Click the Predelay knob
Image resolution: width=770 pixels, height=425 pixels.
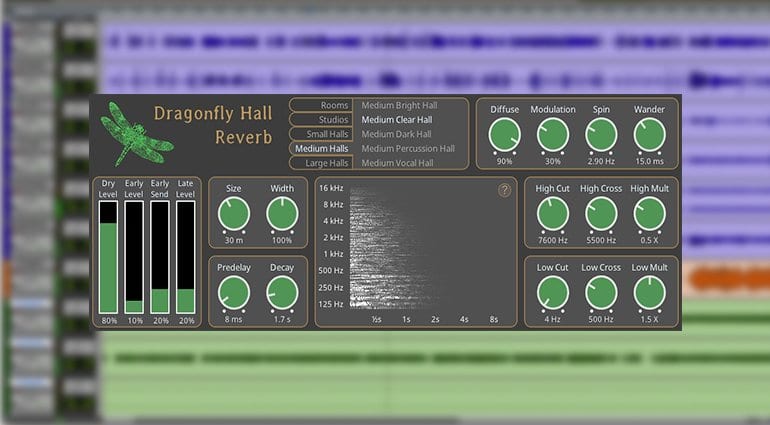click(234, 293)
